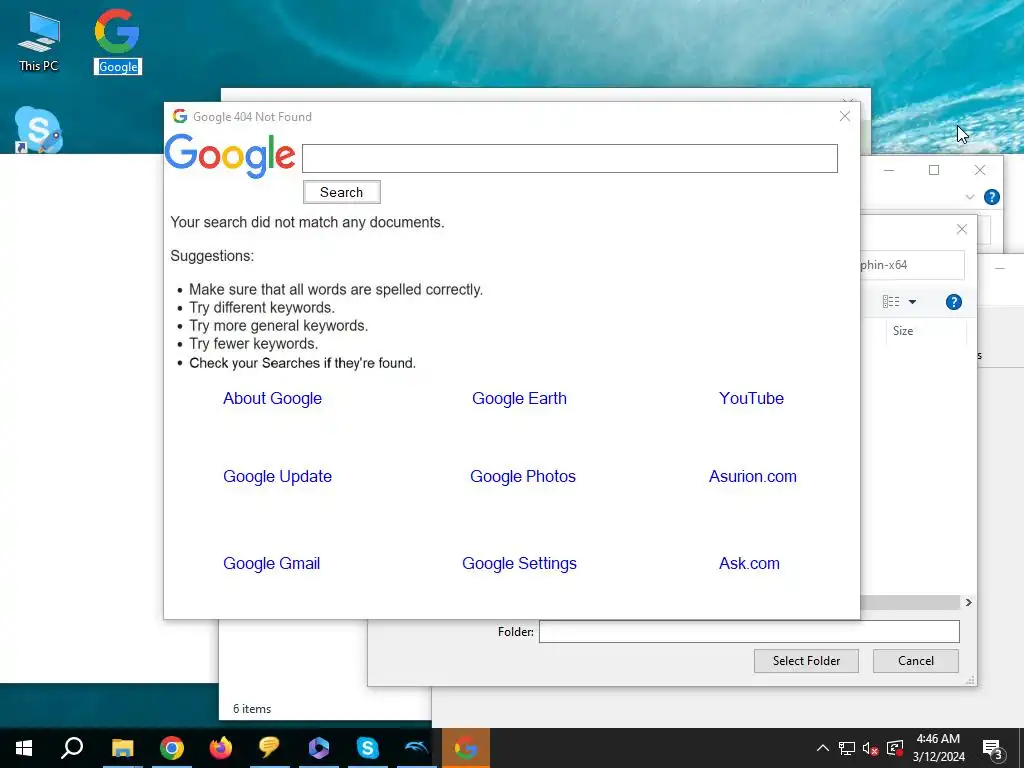Close the folder browse dialog
The height and width of the screenshot is (768, 1024).
961,229
